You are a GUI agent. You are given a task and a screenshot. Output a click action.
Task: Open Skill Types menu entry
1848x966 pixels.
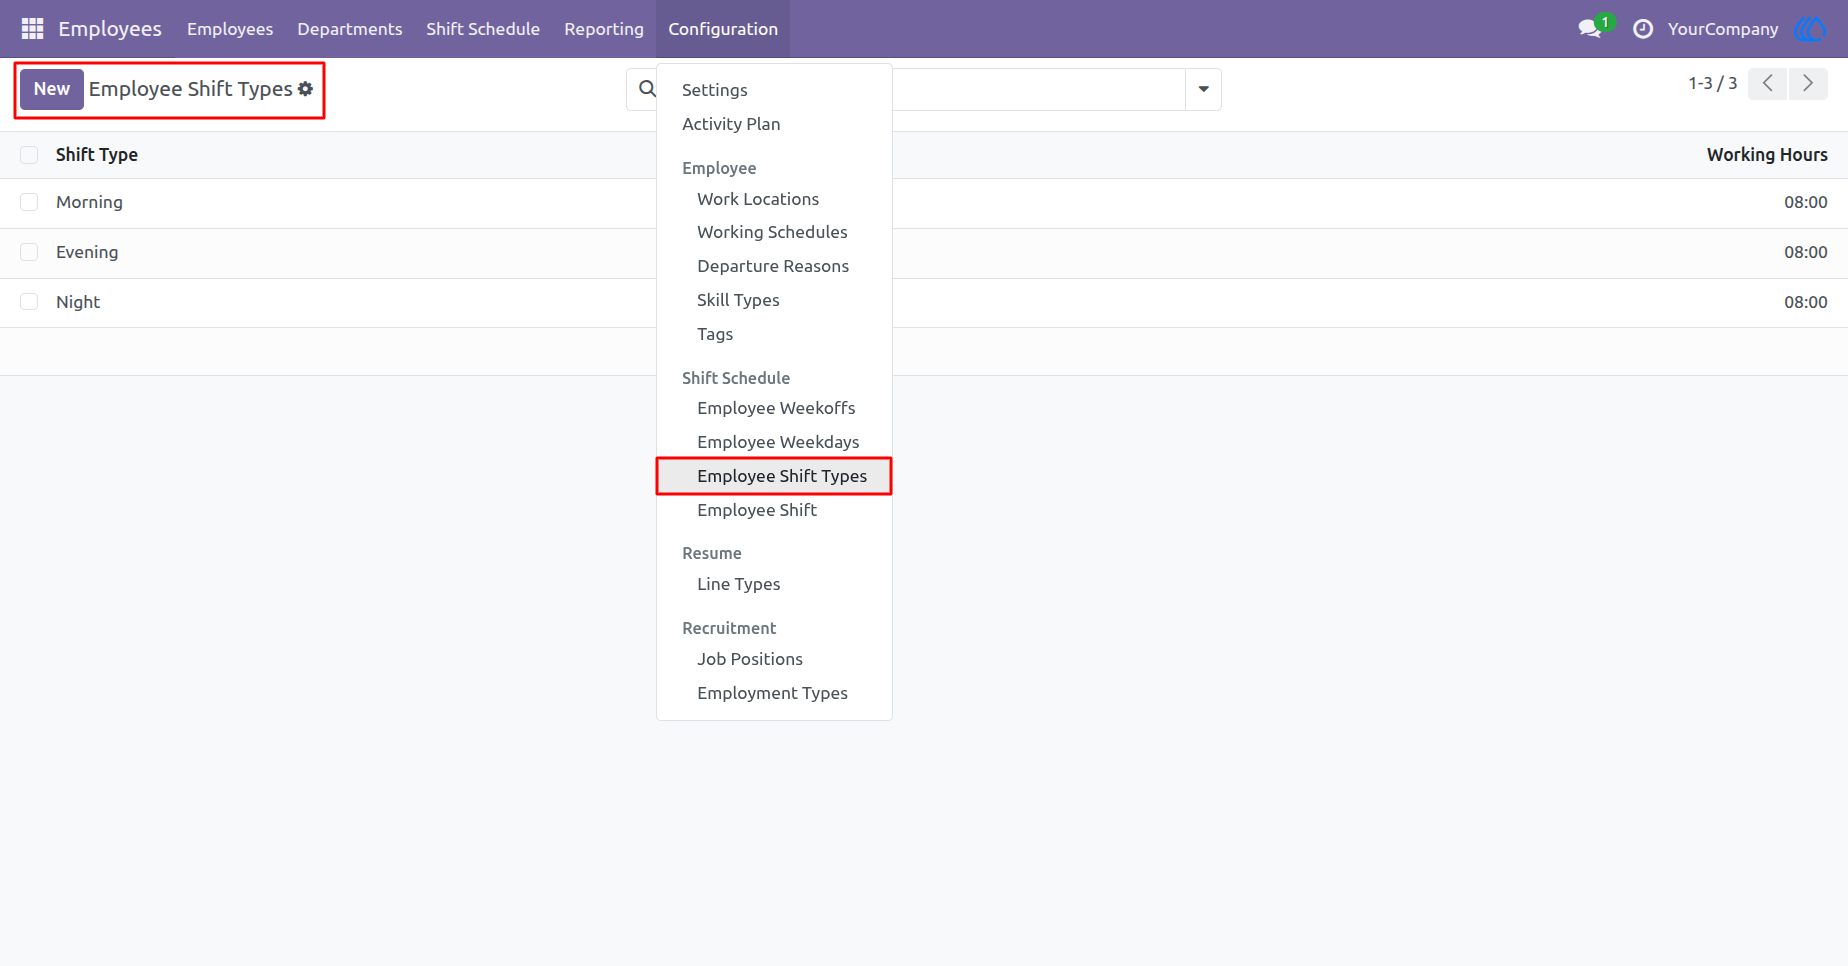tap(774, 300)
